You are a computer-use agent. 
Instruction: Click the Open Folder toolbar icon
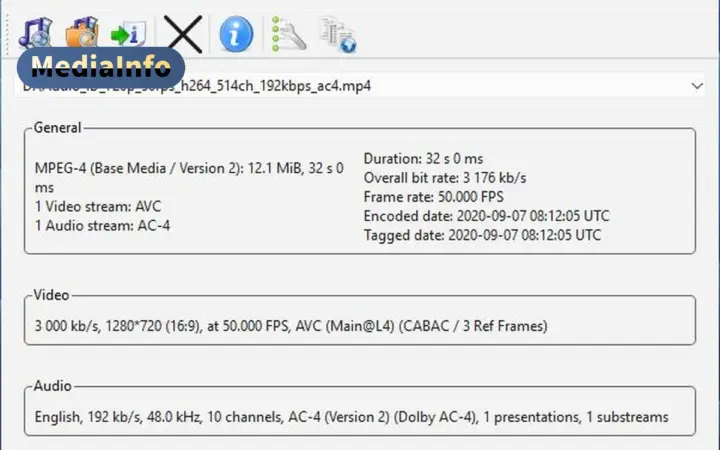82,32
